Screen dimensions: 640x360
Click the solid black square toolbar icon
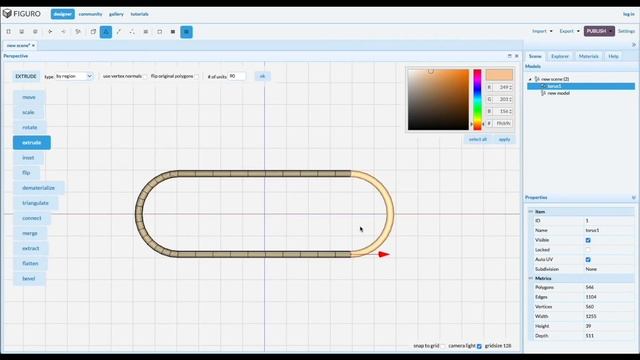(x=173, y=32)
